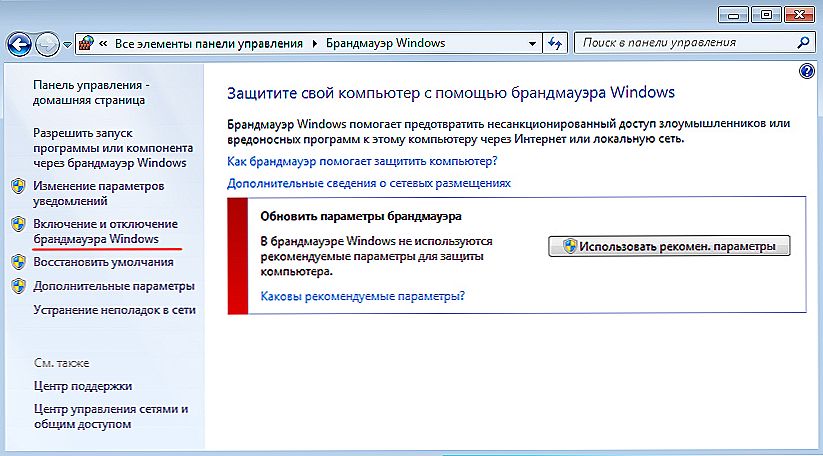Viewport: 823px width, 456px height.
Task: Click the Control Panel icon in address bar
Action: [86, 43]
